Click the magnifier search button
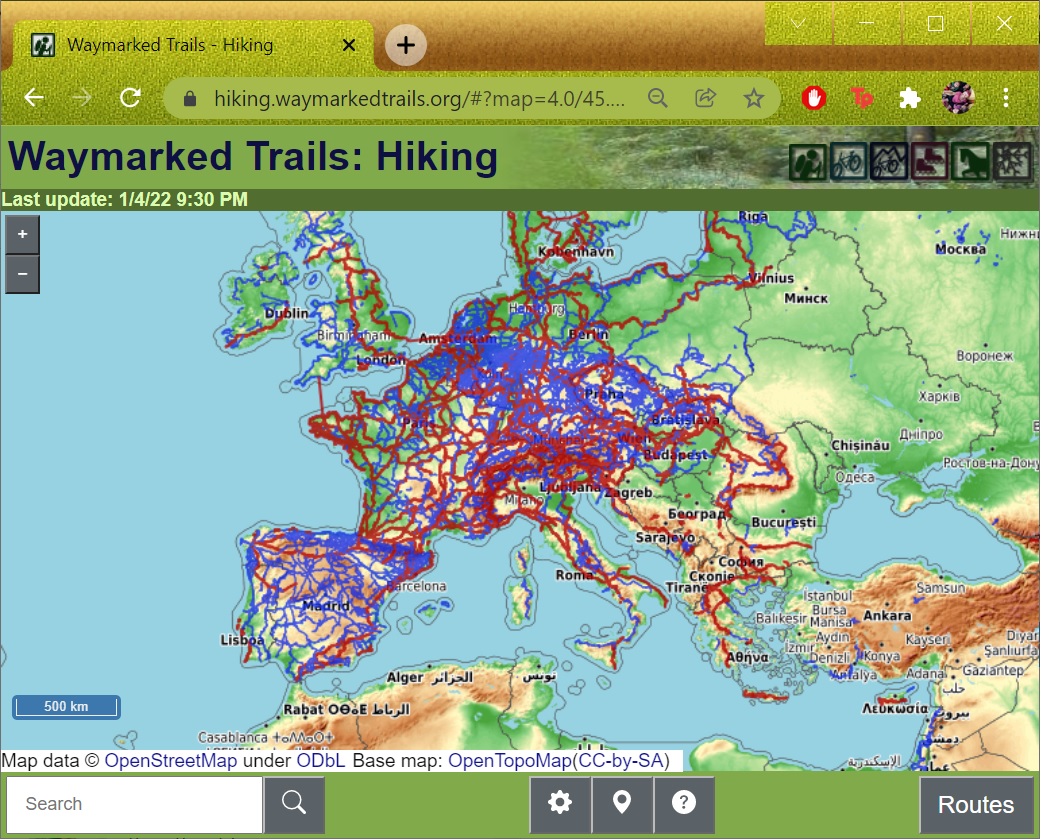Viewport: 1041px width, 839px height. tap(294, 803)
